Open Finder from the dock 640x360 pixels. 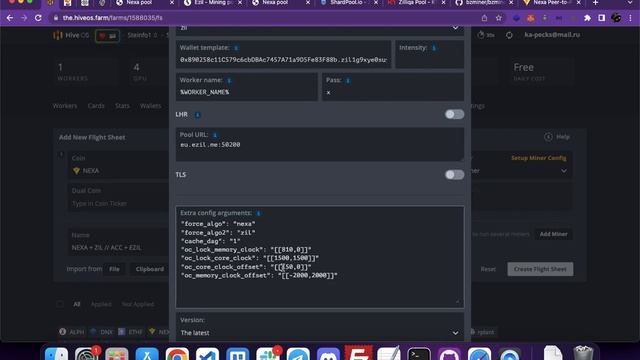pyautogui.click(x=56, y=353)
